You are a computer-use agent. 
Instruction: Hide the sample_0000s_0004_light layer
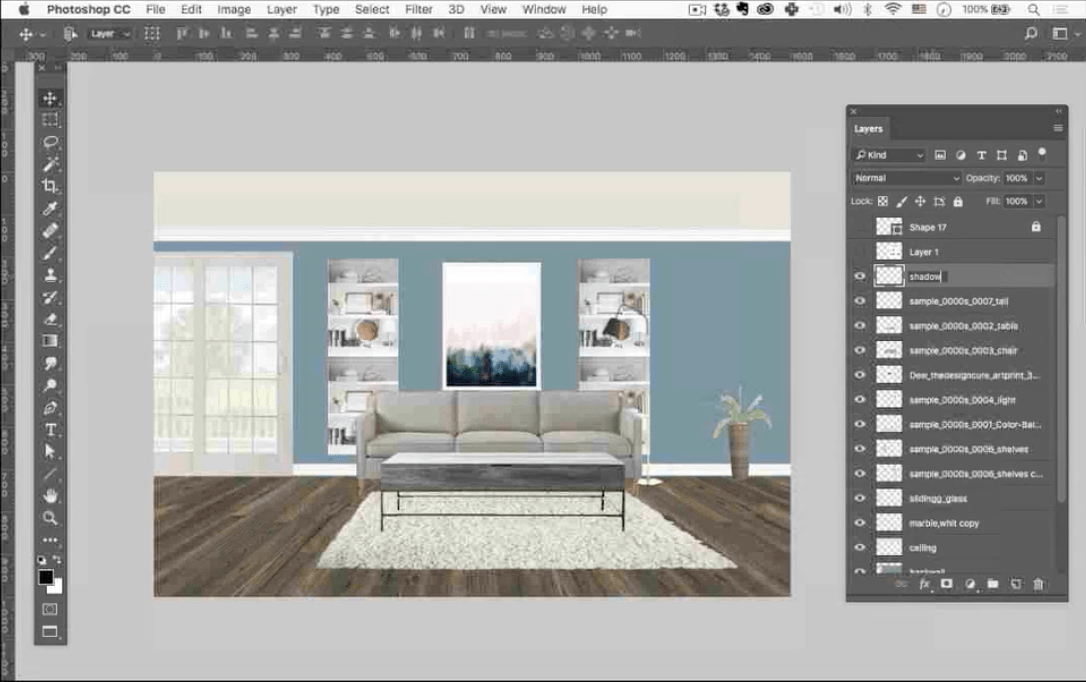click(x=860, y=400)
